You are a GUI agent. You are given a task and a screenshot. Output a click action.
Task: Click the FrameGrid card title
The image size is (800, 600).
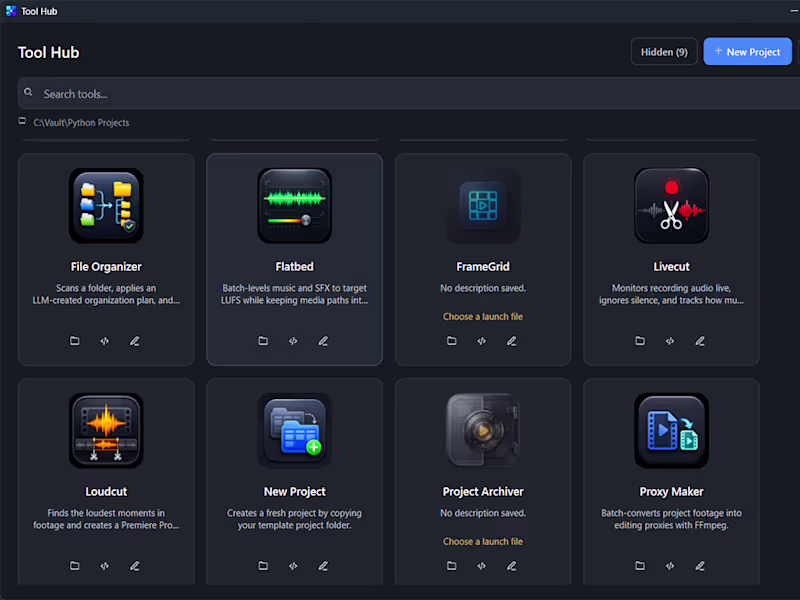click(483, 267)
